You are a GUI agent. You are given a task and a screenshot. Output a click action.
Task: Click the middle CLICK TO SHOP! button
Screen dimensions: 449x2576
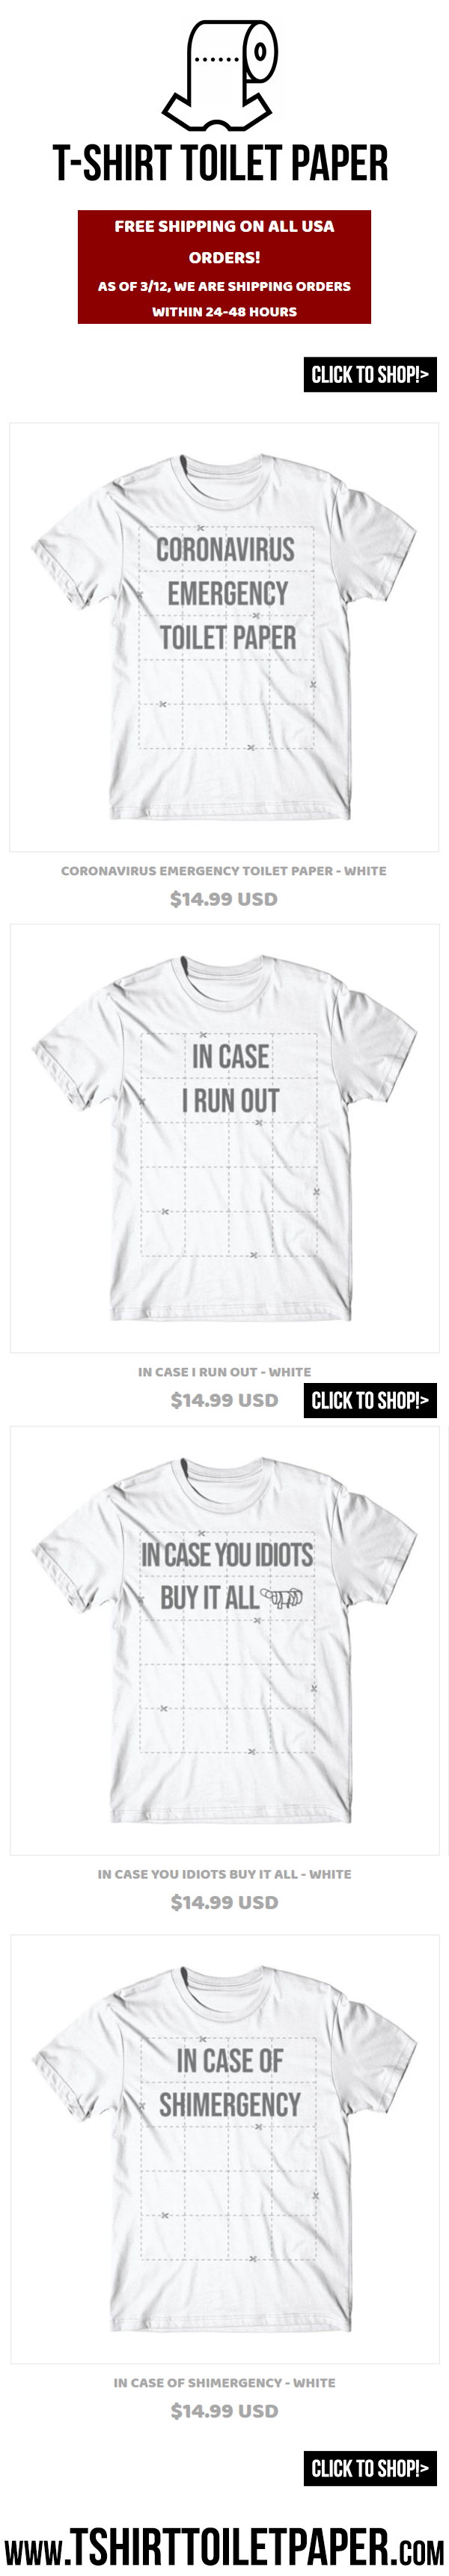click(x=370, y=1400)
